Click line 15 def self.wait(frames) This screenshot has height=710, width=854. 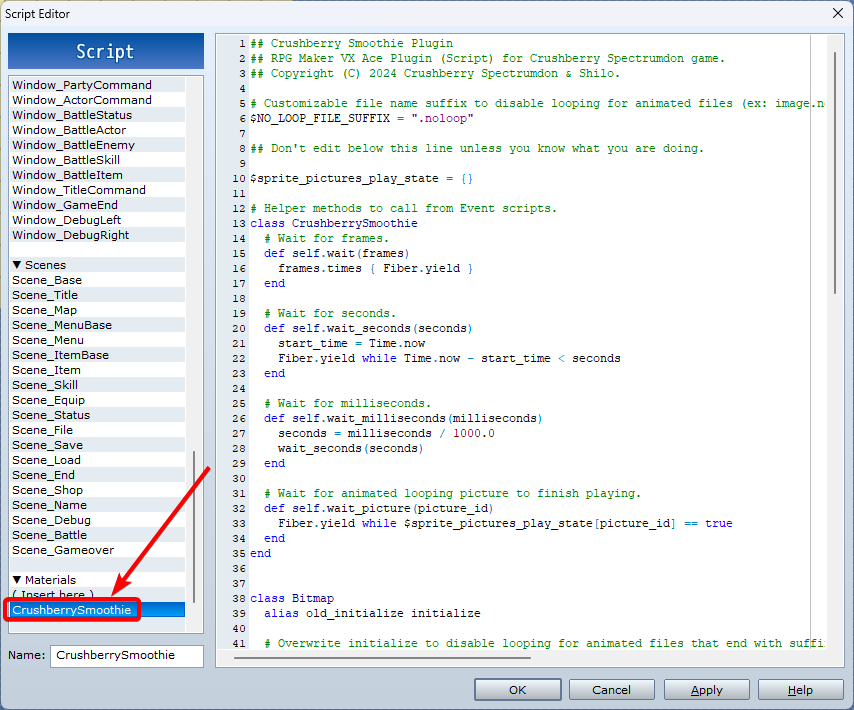coord(337,253)
